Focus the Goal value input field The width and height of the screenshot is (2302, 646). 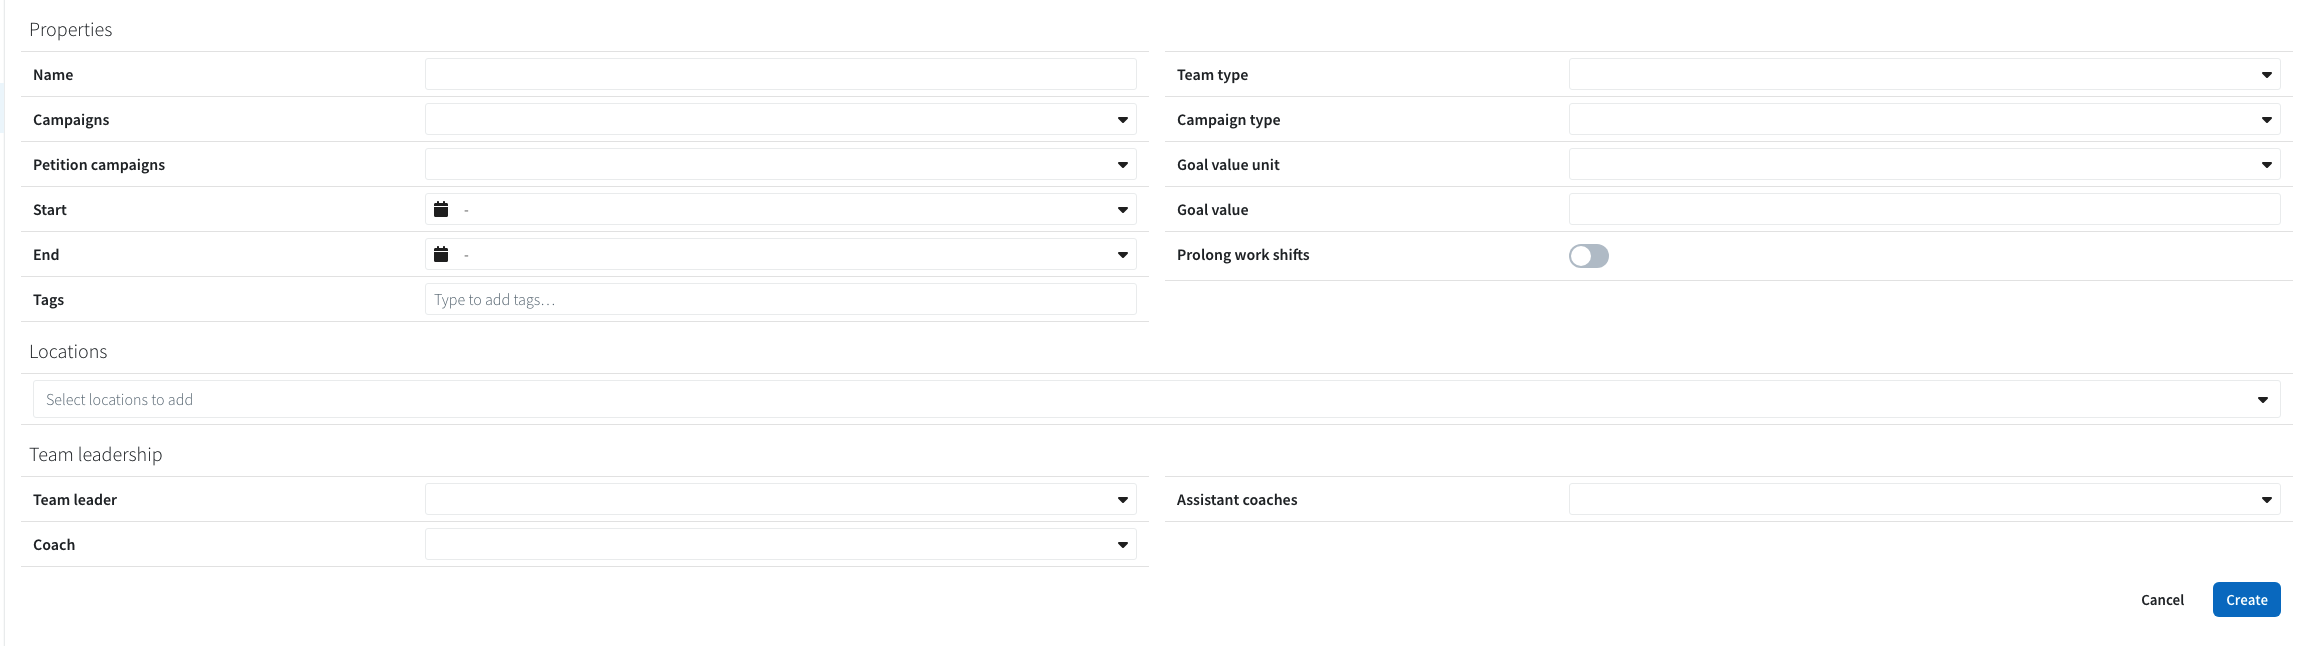click(1924, 209)
